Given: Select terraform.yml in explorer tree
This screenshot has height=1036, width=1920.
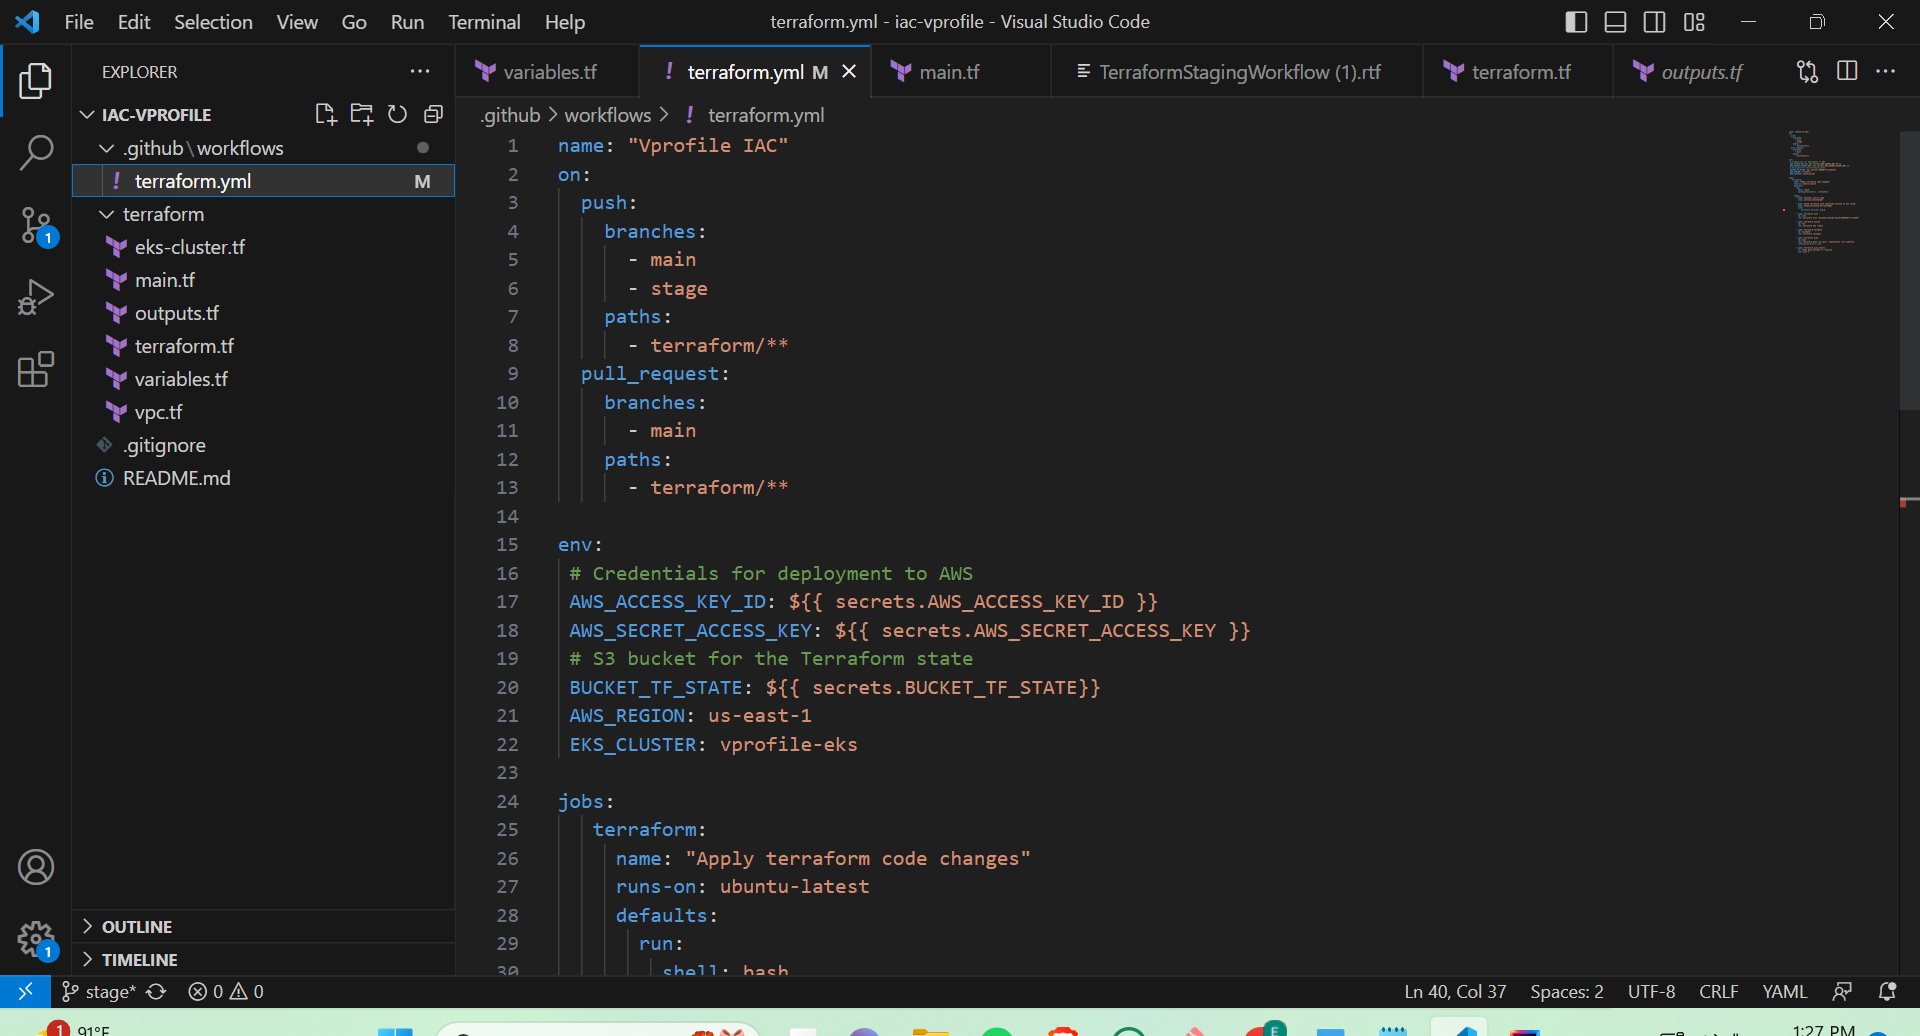Looking at the screenshot, I should tap(264, 181).
